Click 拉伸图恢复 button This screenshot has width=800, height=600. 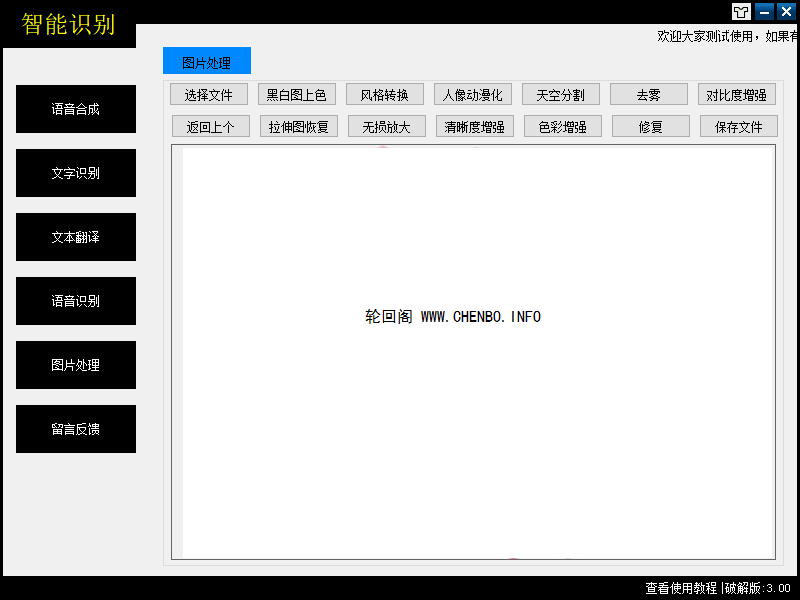pyautogui.click(x=298, y=127)
